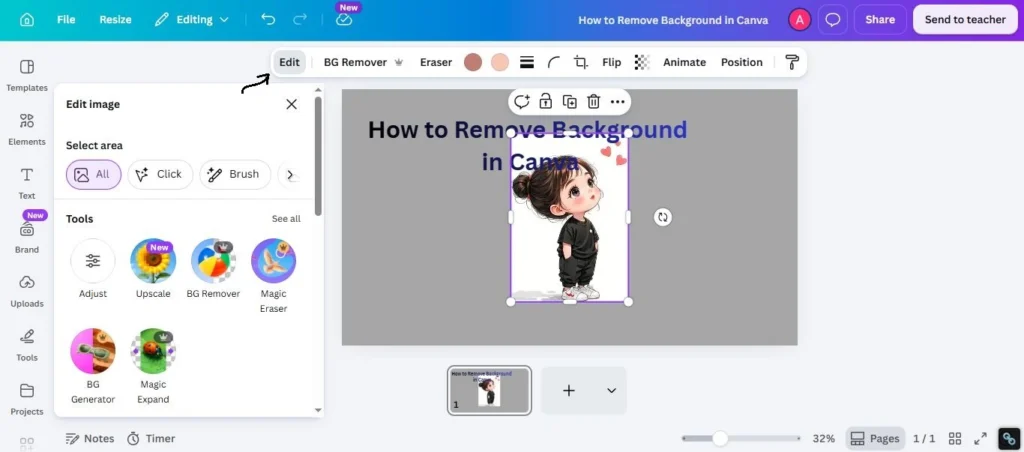Click the zoom slider
The height and width of the screenshot is (452, 1024).
tap(741, 438)
